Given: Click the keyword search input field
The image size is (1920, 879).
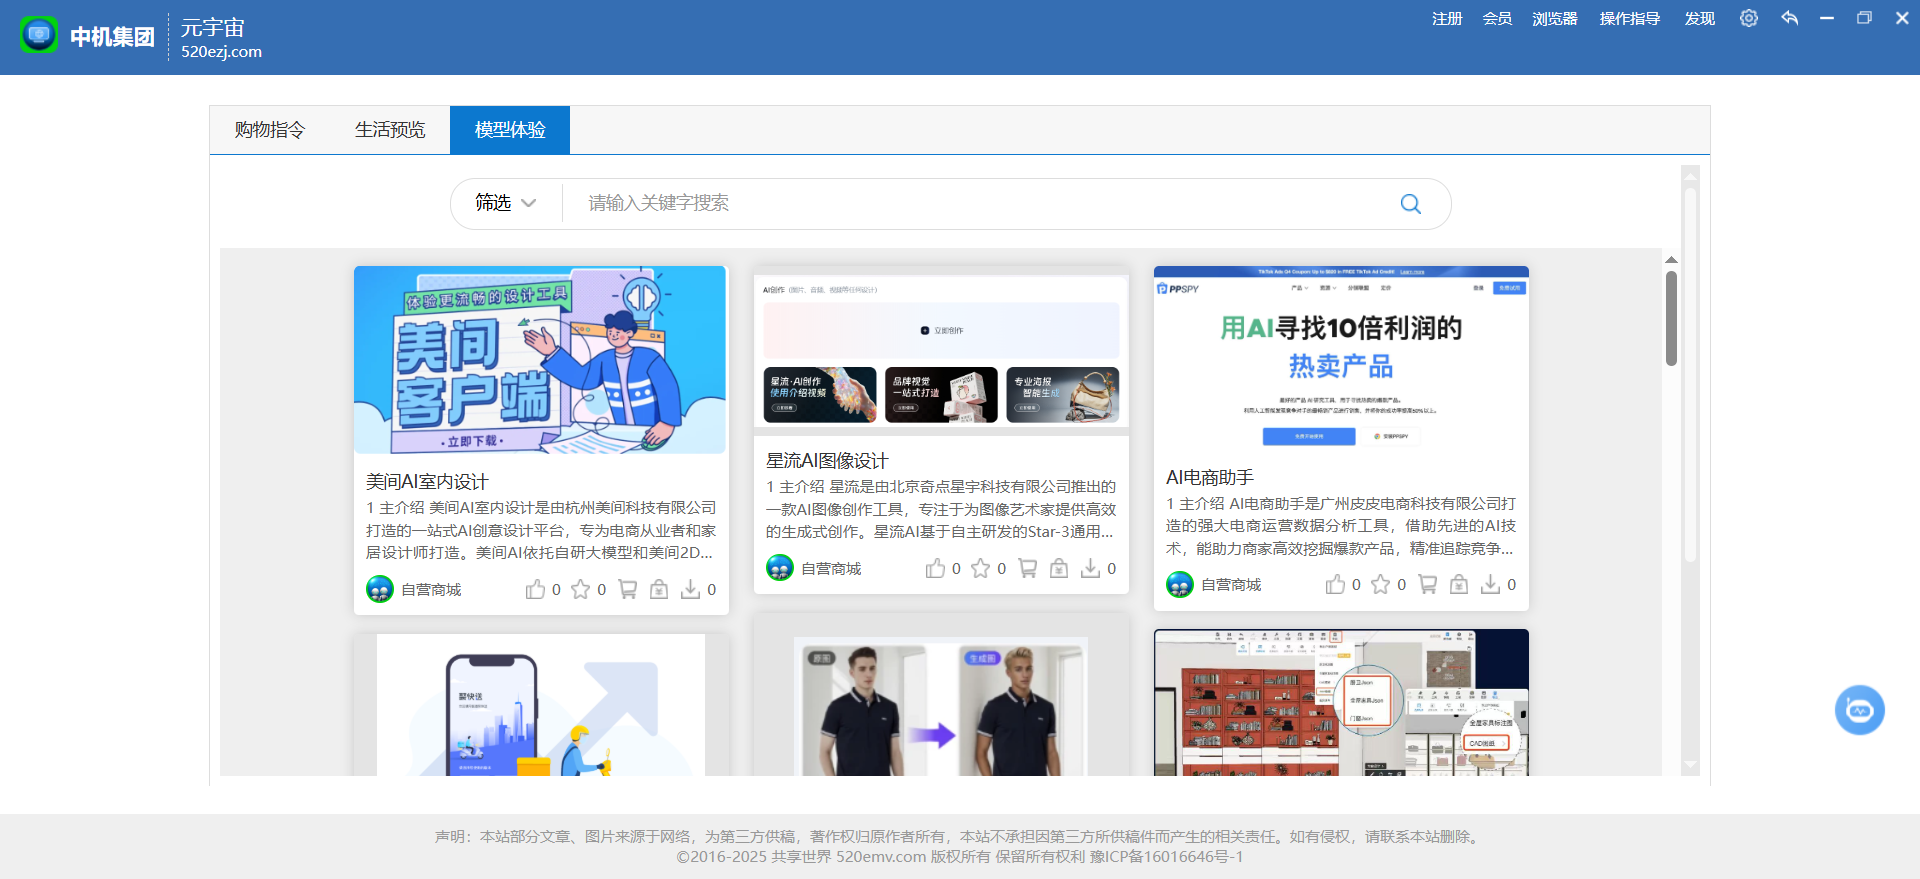Looking at the screenshot, I should tap(980, 204).
